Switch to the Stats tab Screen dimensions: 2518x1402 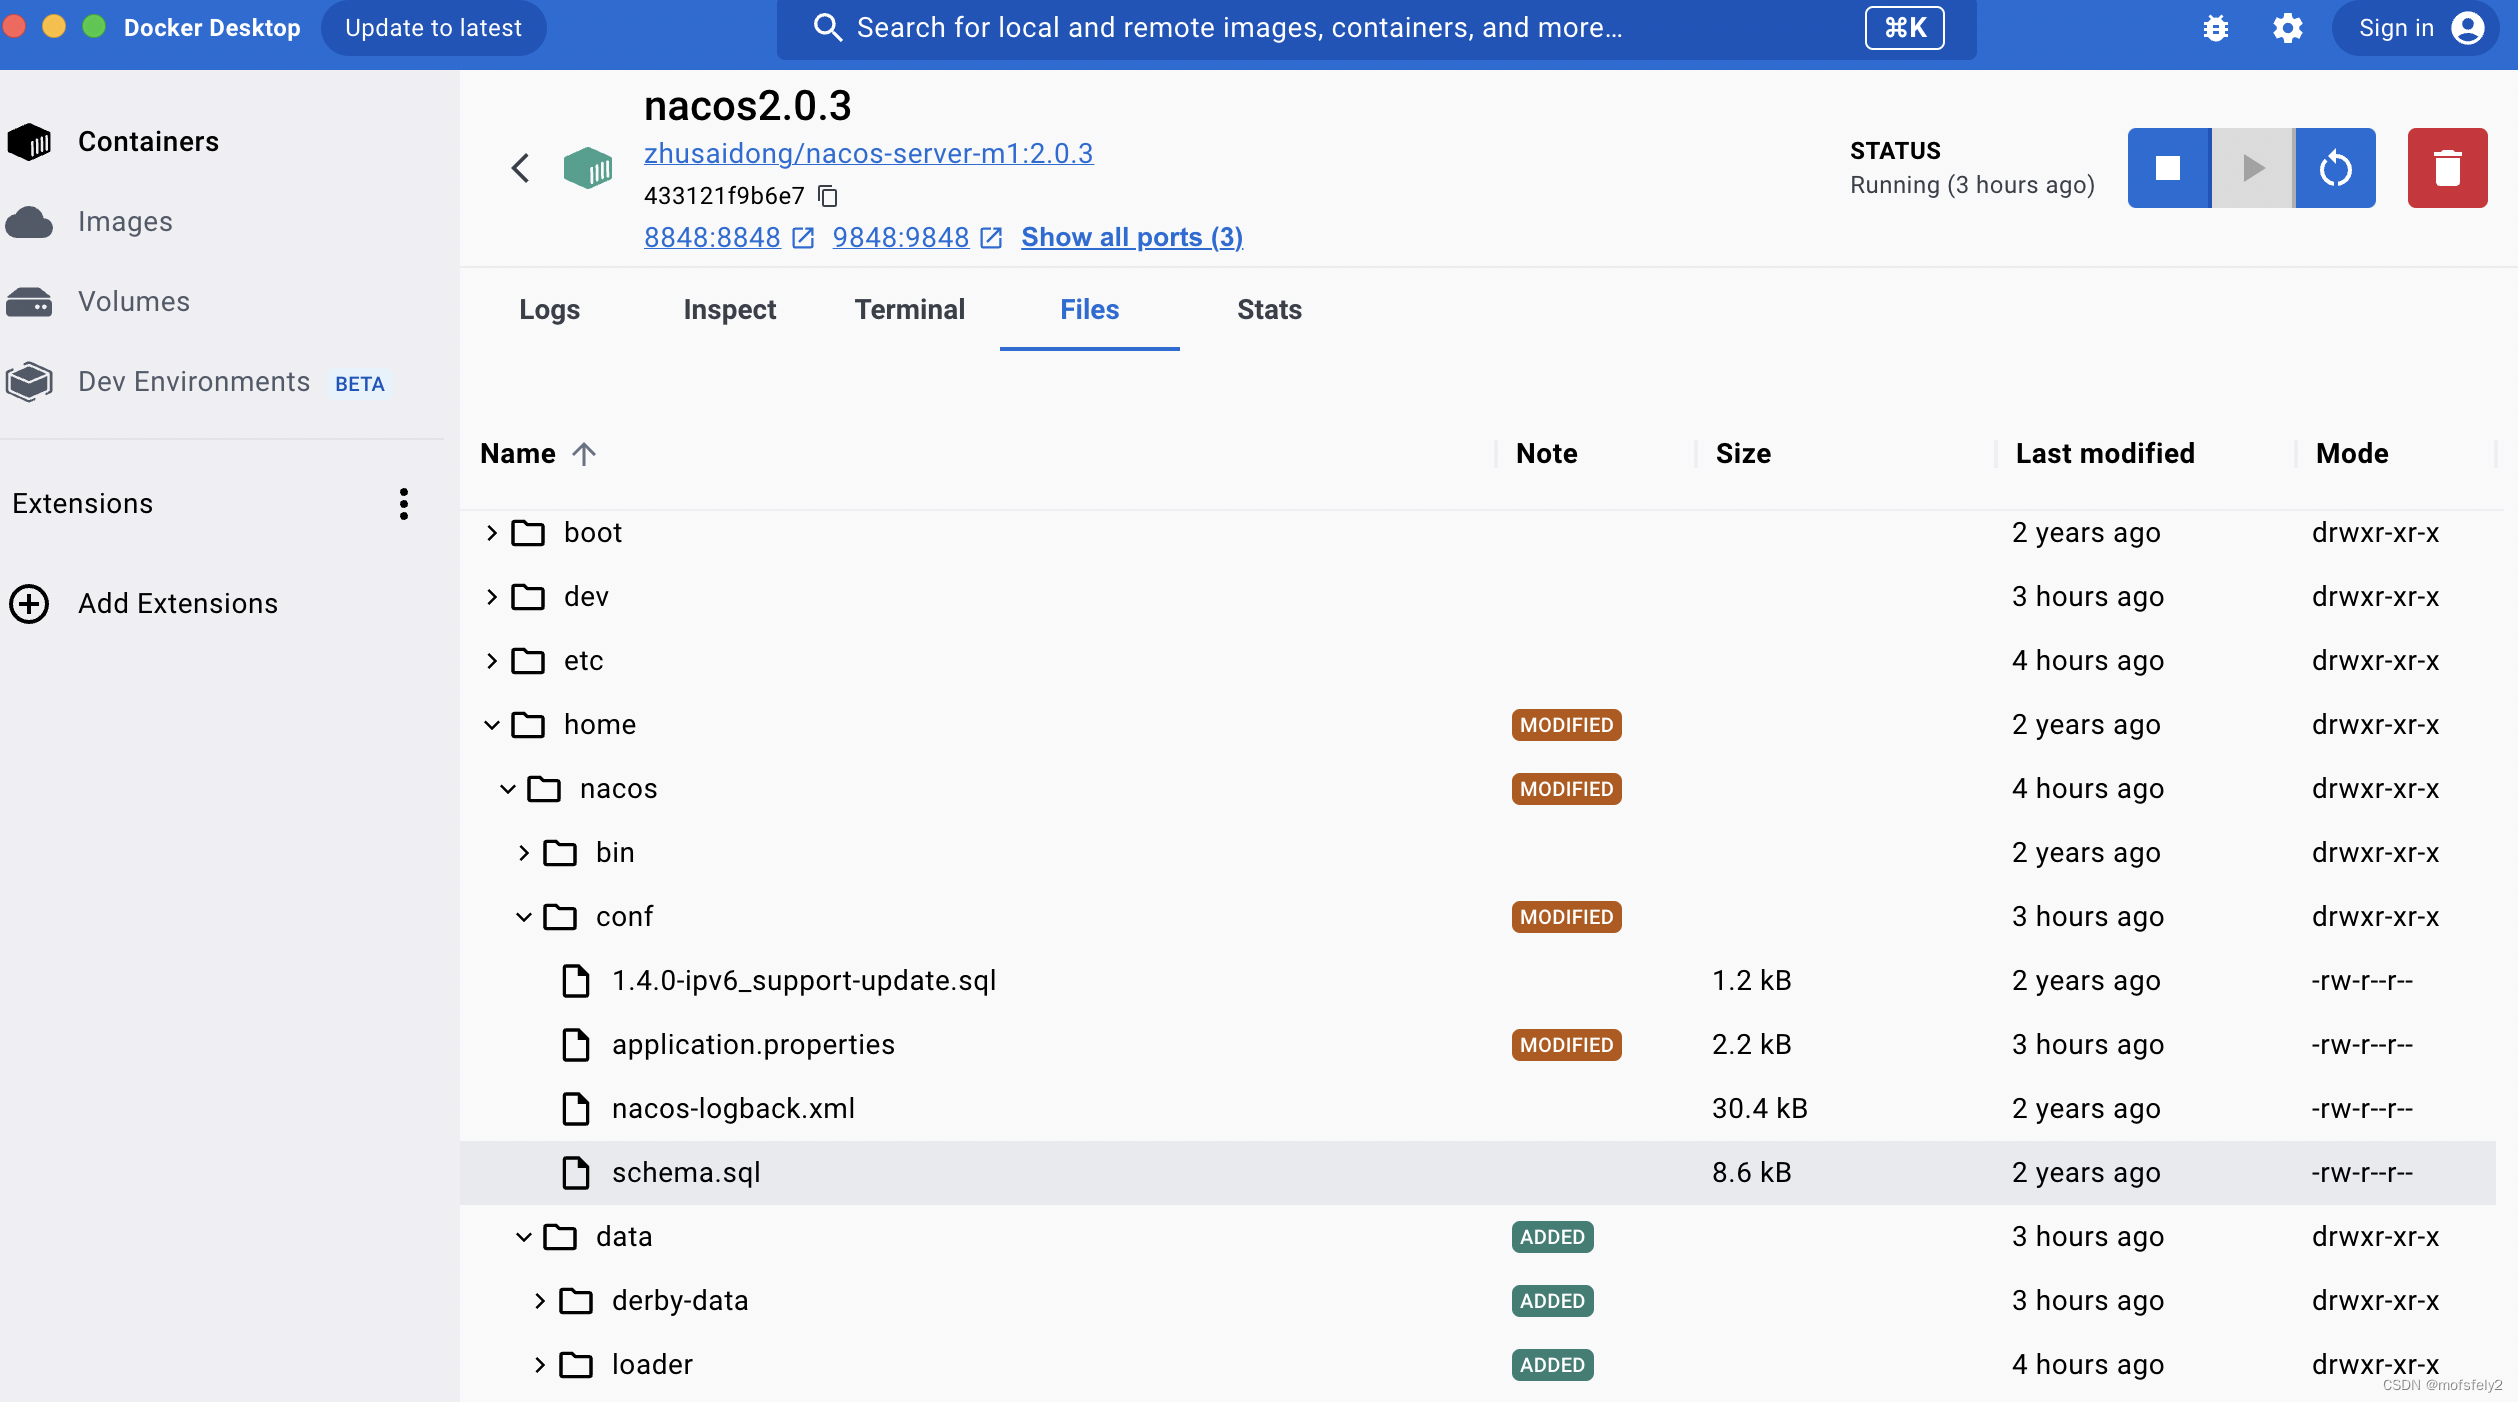(1270, 310)
